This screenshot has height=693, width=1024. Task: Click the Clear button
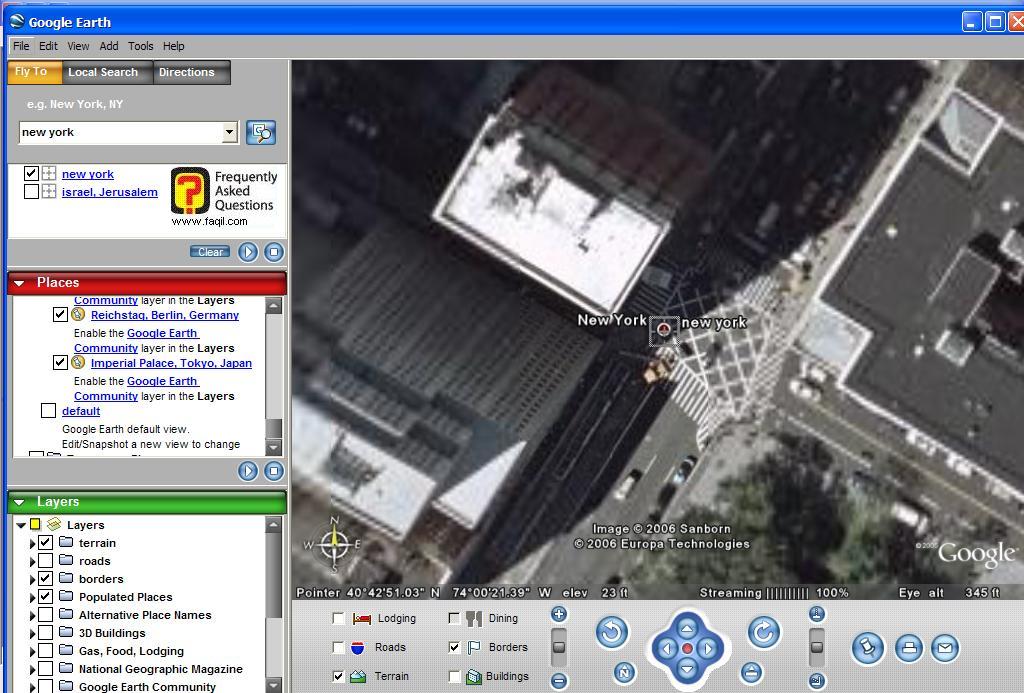coord(210,252)
